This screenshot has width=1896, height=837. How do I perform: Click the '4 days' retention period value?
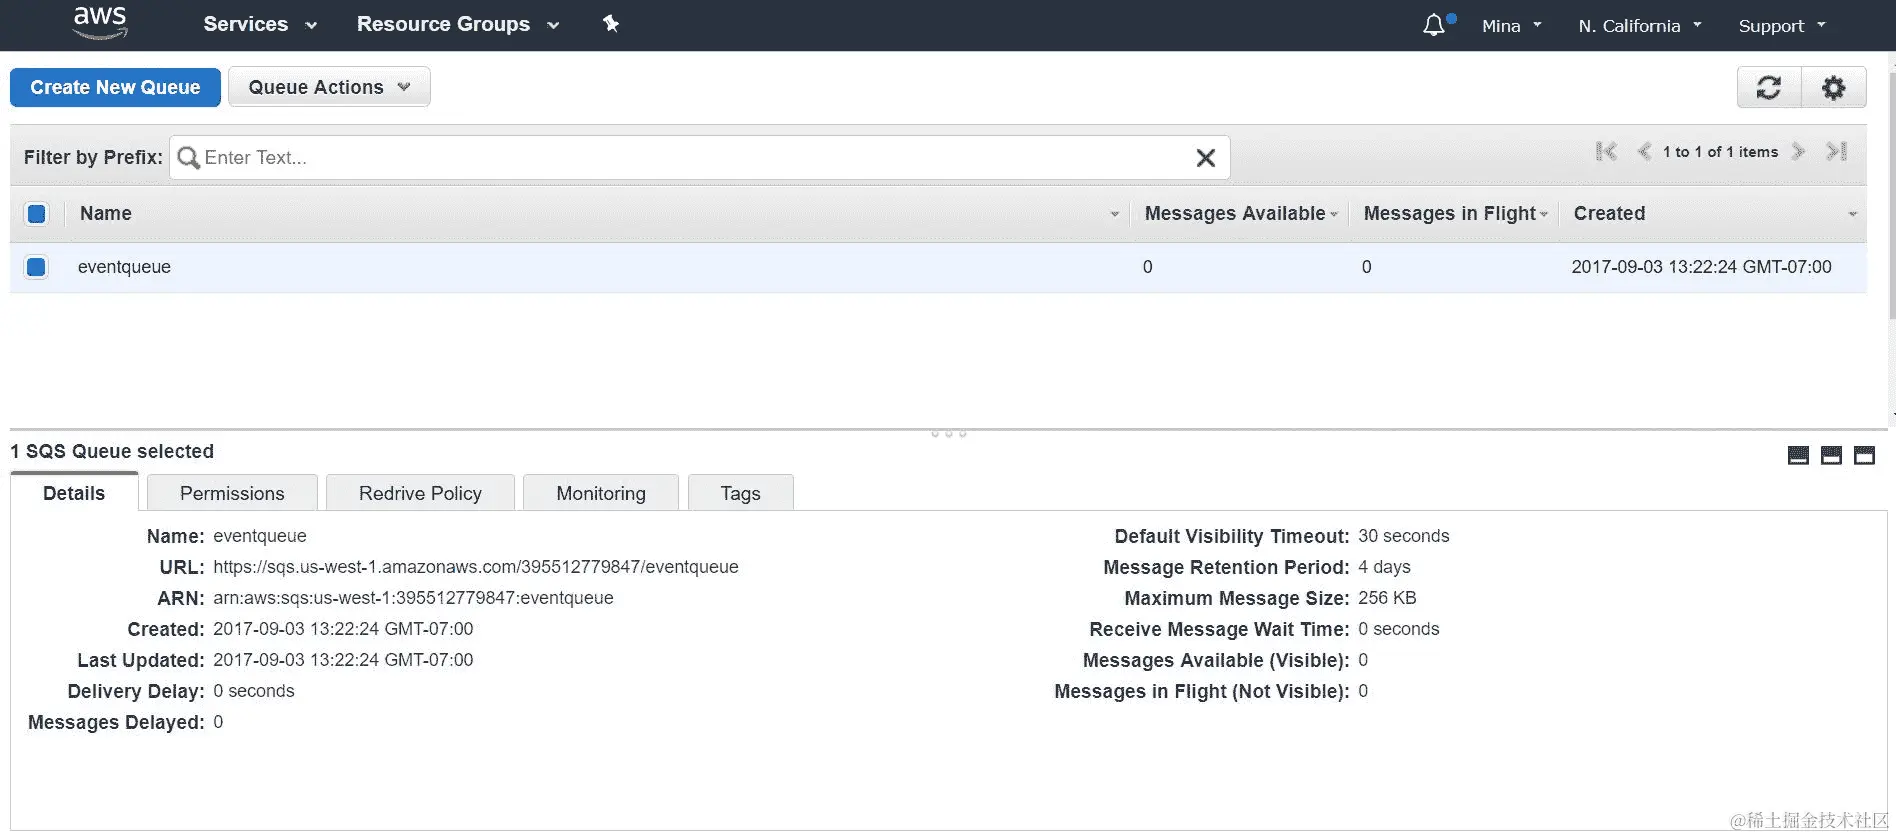1384,567
